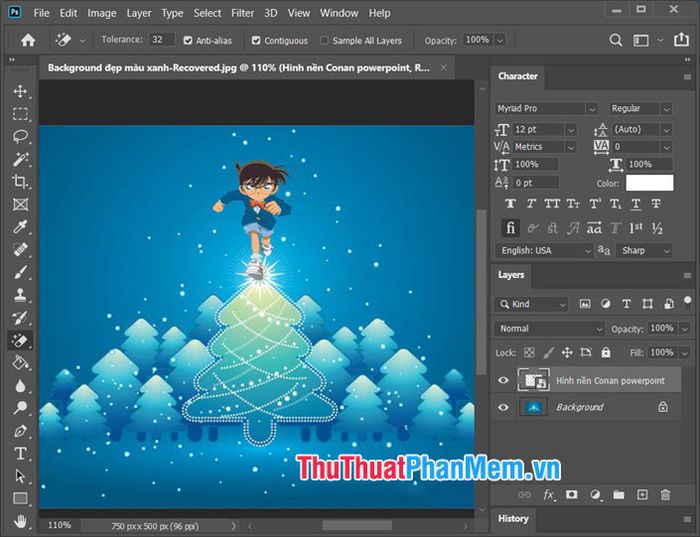The height and width of the screenshot is (537, 700).
Task: Open the Filter menu
Action: pyautogui.click(x=242, y=13)
